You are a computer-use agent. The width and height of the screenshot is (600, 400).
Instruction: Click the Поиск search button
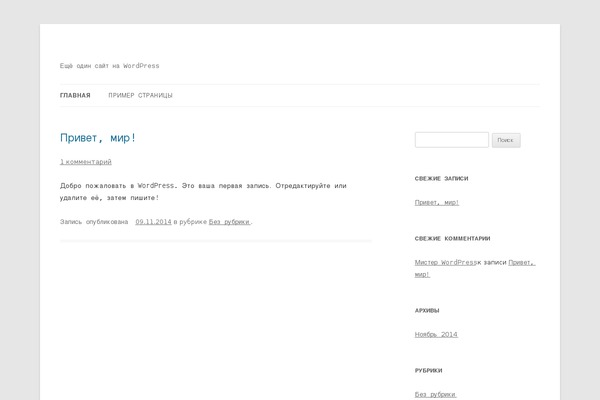click(x=506, y=140)
